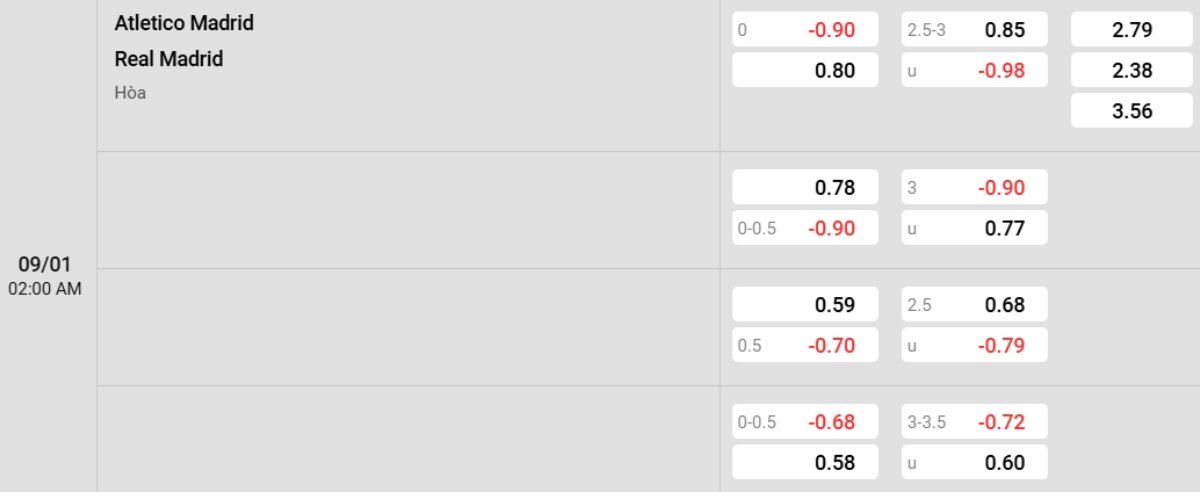Select under odds at -0.79
Screen dimensions: 1200x492
975,345
